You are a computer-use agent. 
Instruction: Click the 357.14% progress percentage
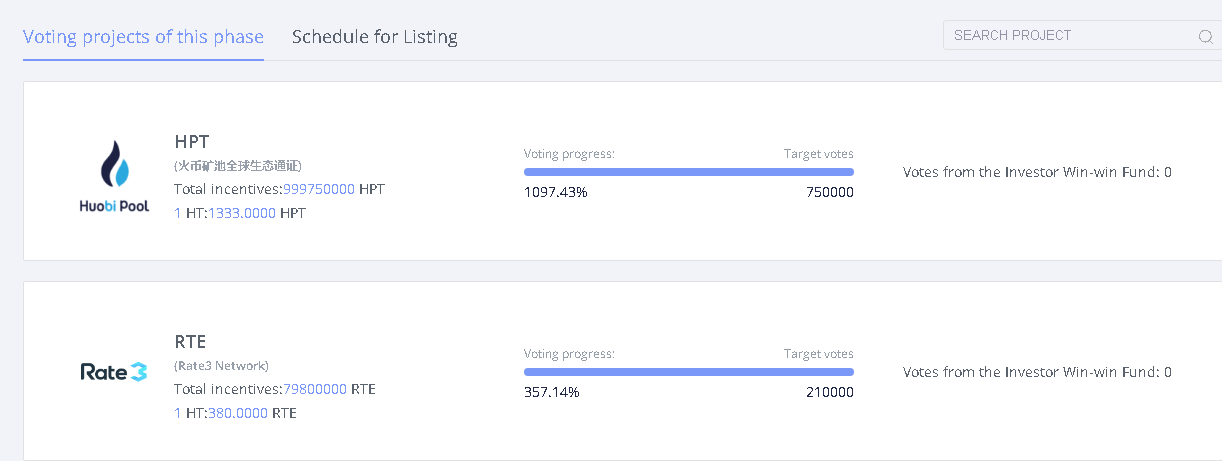[x=551, y=392]
